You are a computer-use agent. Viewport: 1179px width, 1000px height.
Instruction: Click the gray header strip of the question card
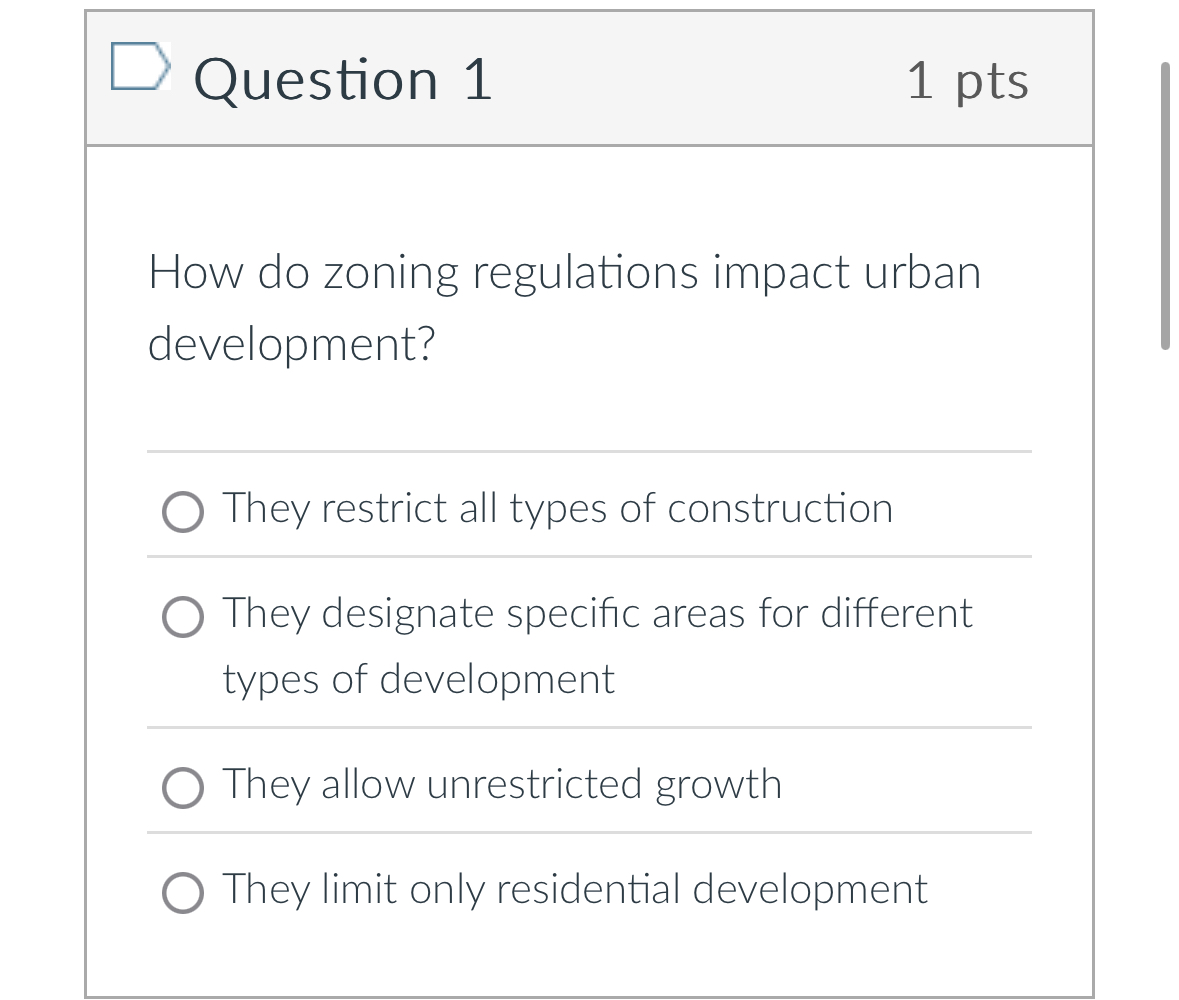coord(700,80)
